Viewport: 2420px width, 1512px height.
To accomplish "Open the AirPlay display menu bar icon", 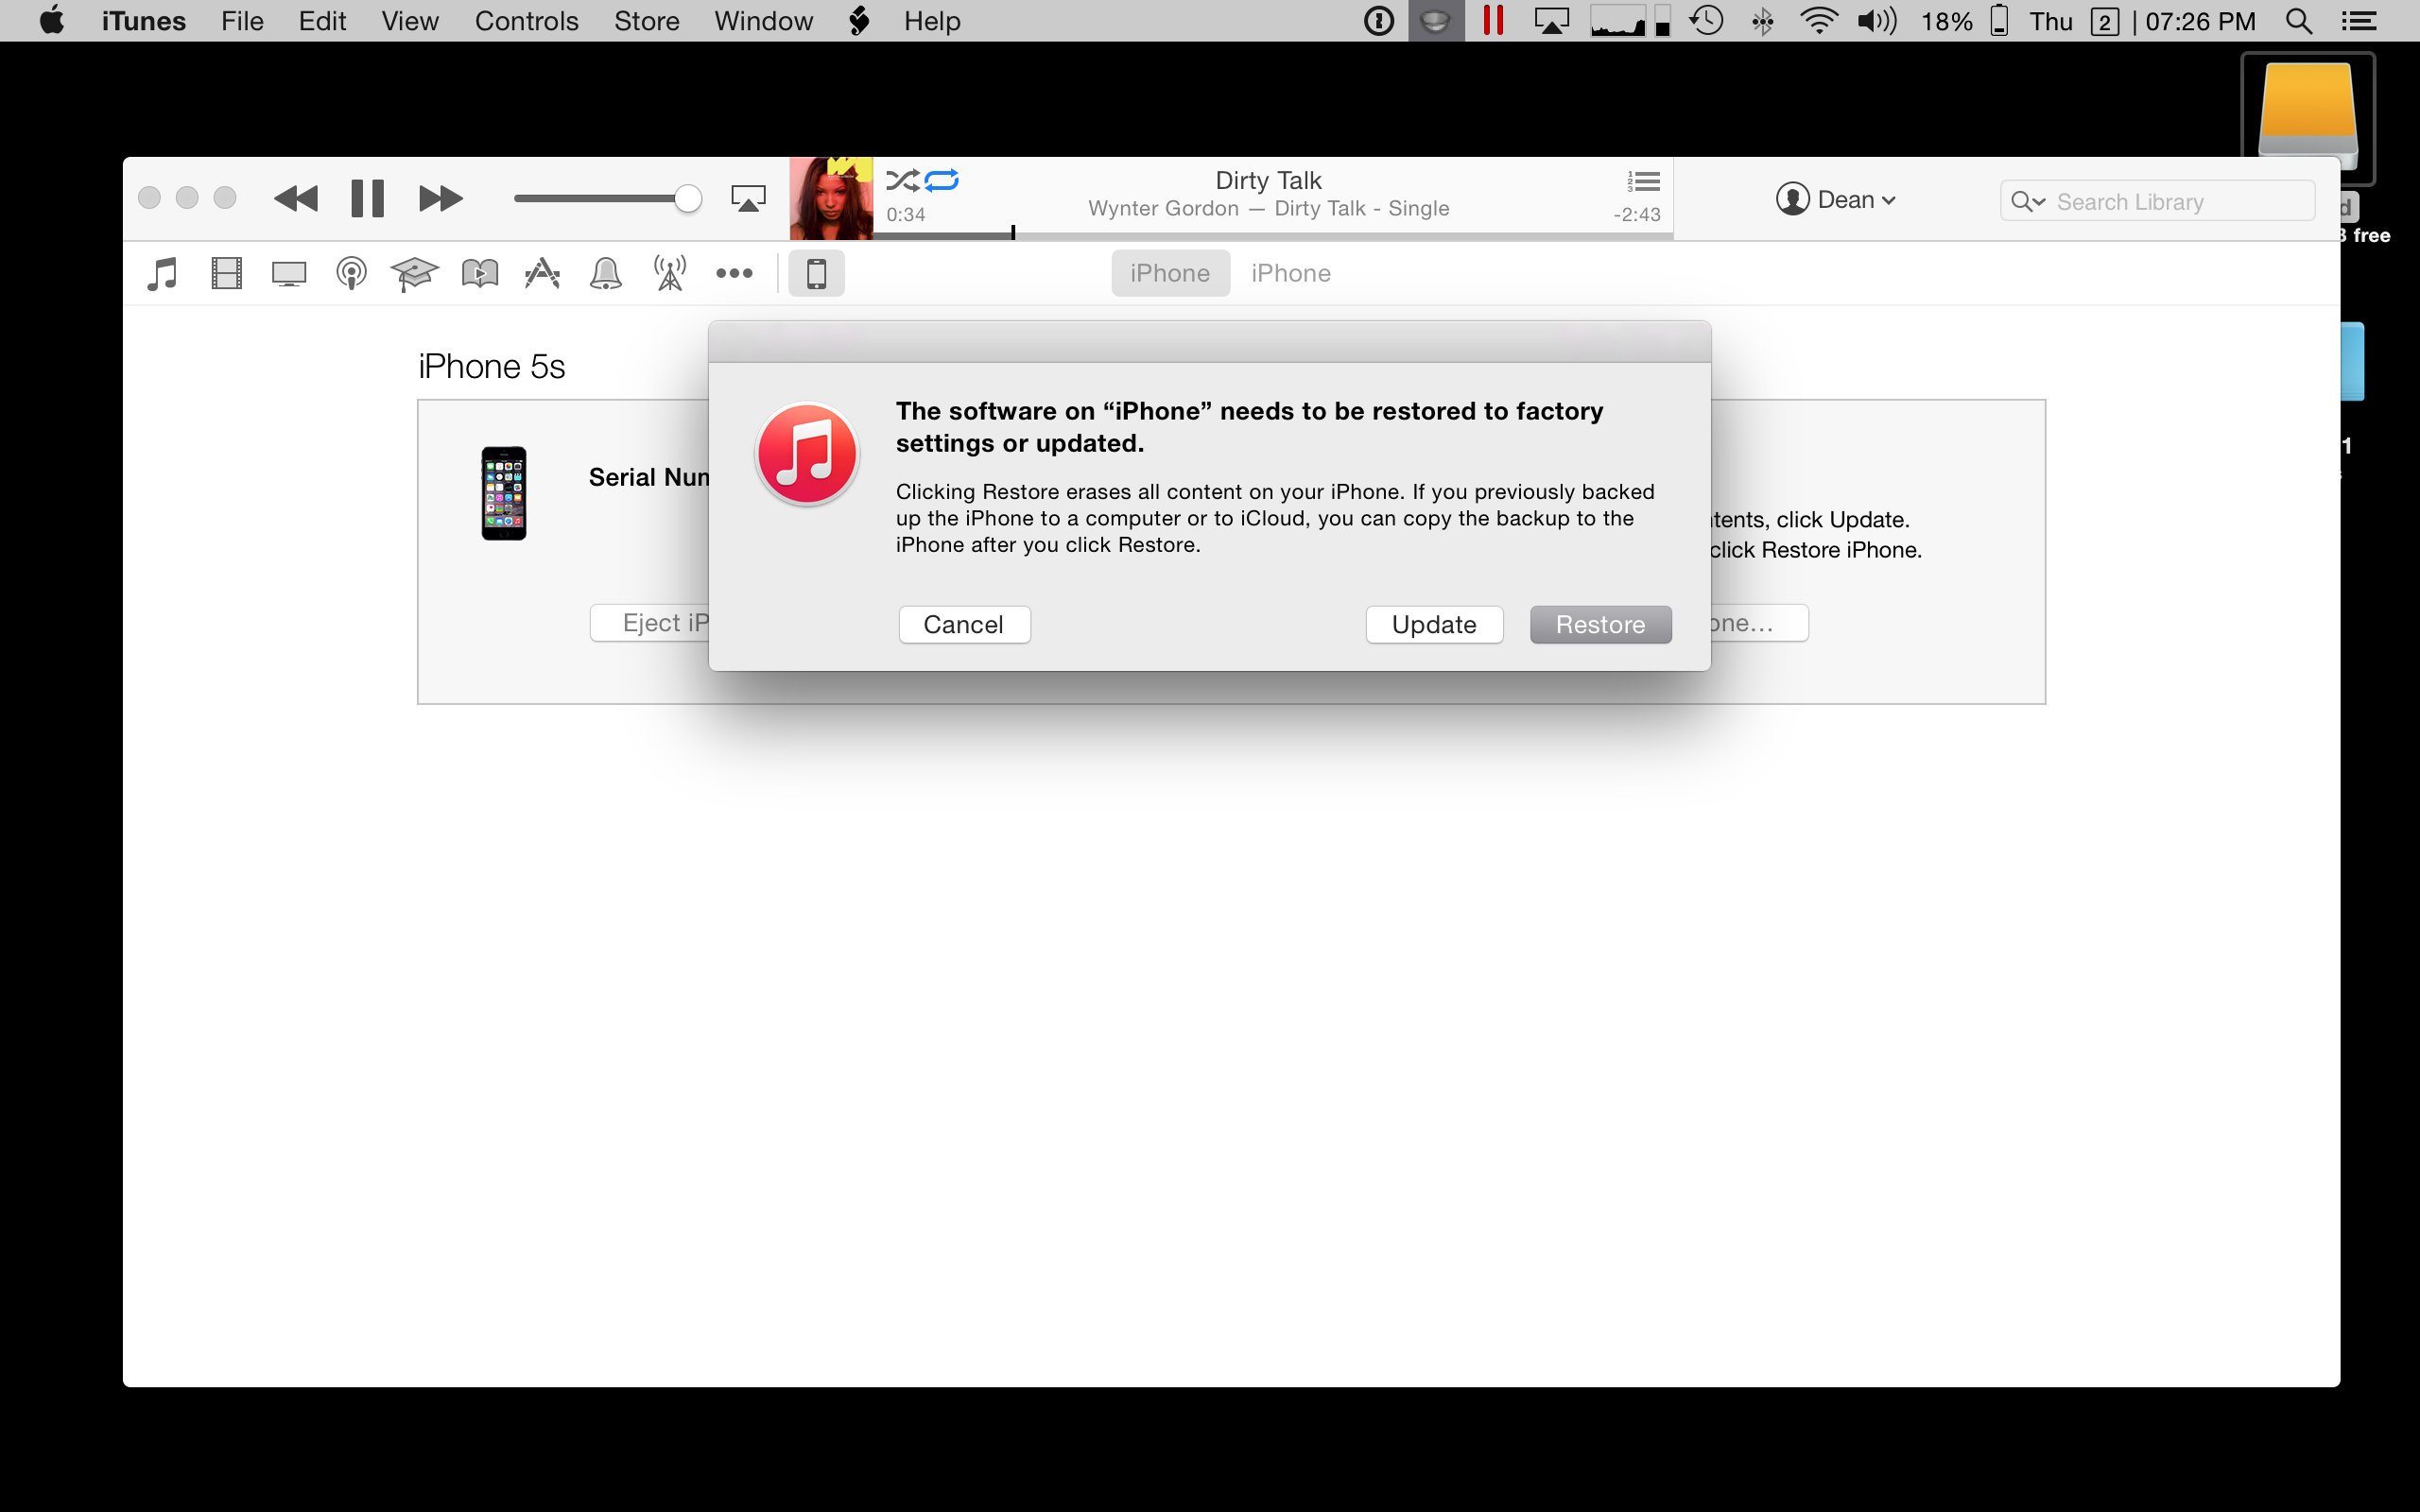I will [x=1551, y=21].
